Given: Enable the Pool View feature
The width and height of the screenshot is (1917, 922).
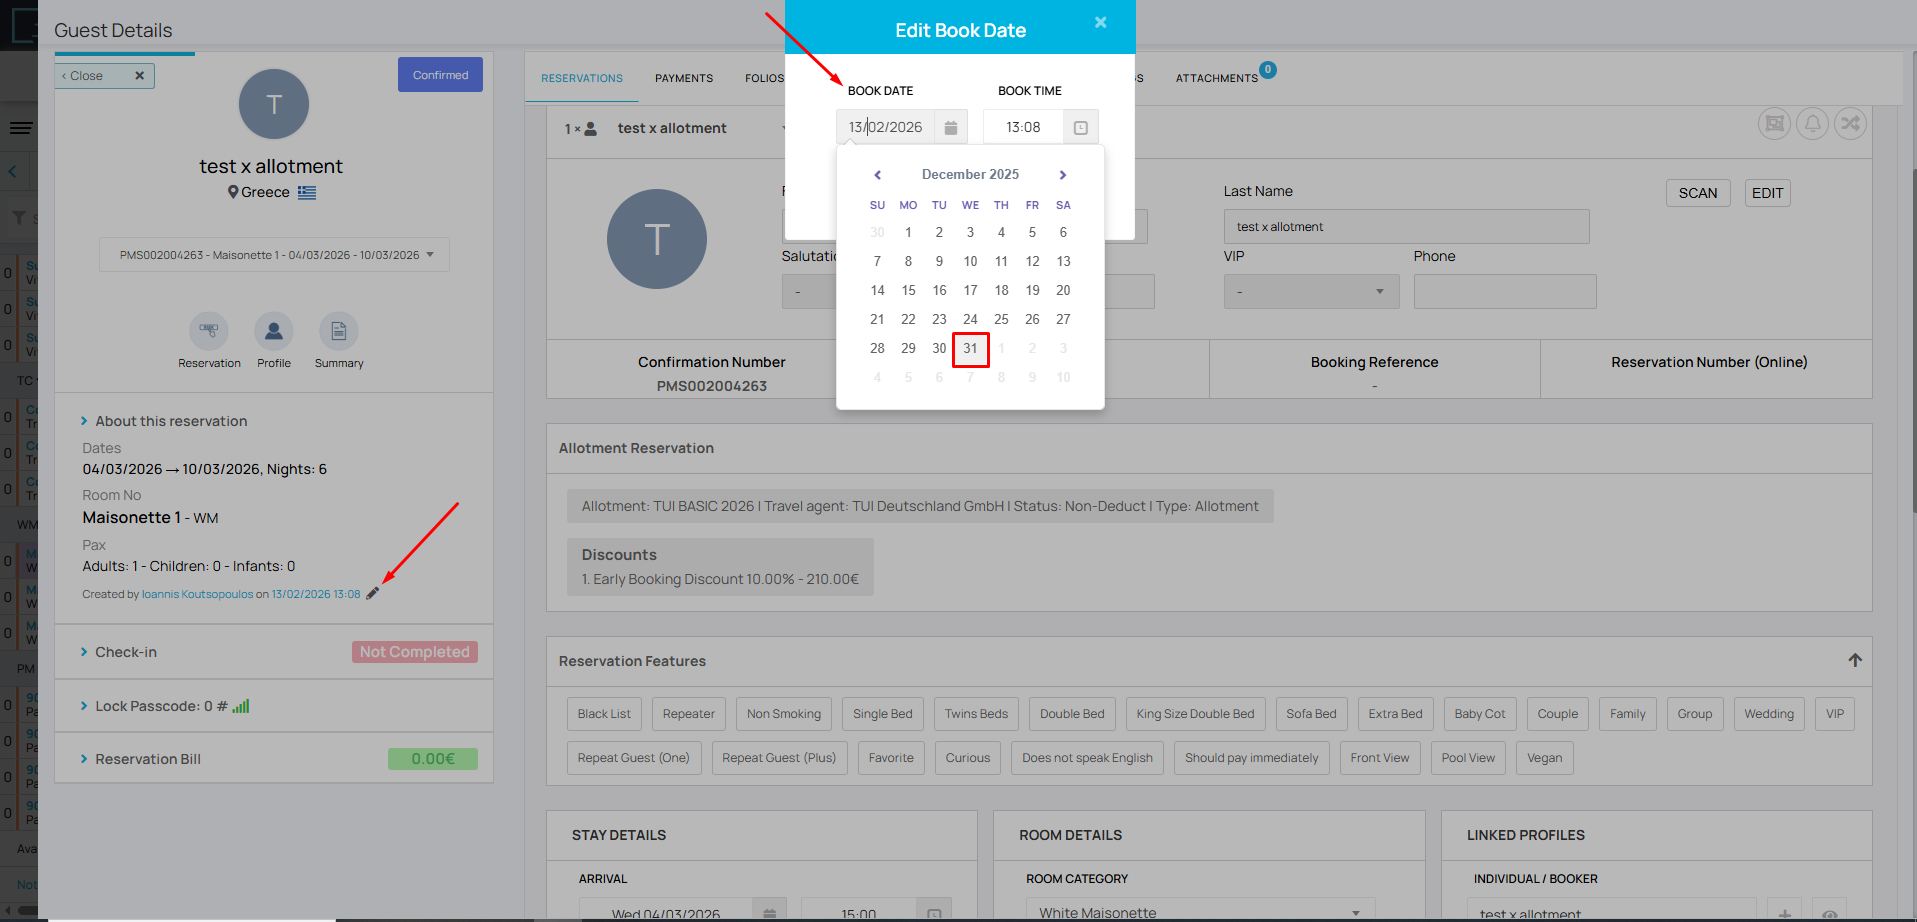Looking at the screenshot, I should [x=1467, y=758].
